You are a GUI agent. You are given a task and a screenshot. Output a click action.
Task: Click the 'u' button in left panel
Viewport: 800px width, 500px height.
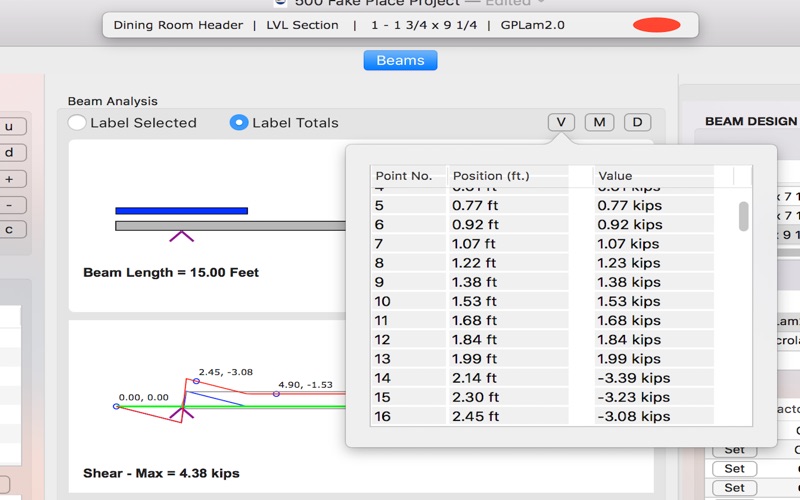[x=9, y=127]
